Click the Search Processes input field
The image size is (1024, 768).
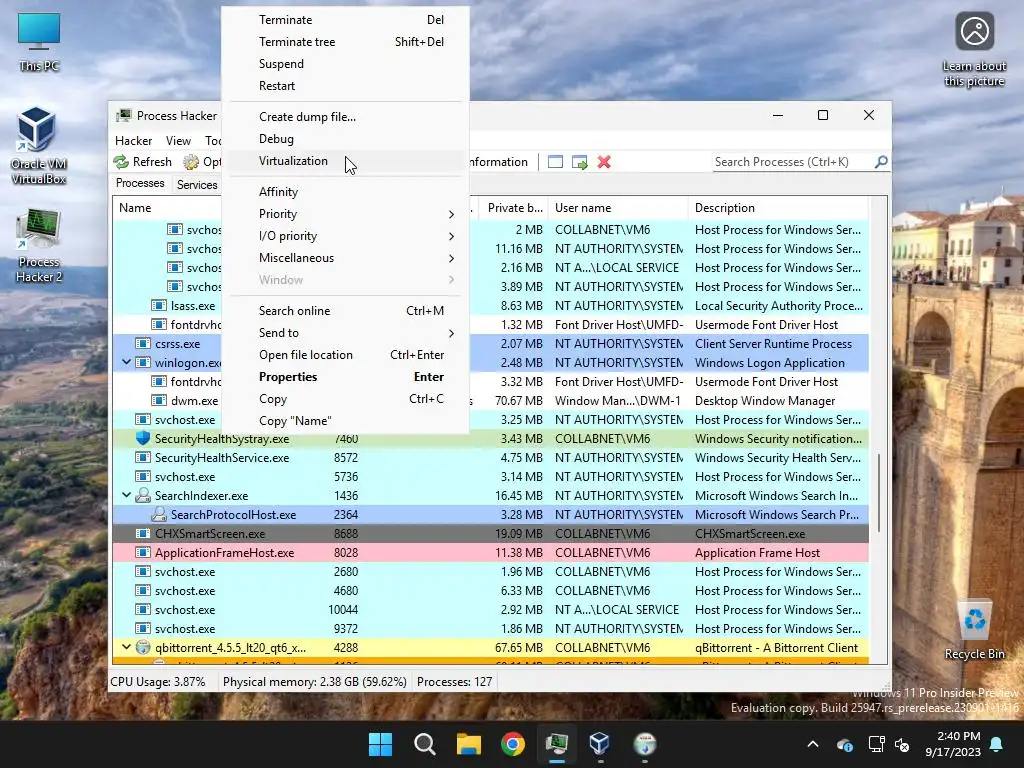pyautogui.click(x=793, y=162)
